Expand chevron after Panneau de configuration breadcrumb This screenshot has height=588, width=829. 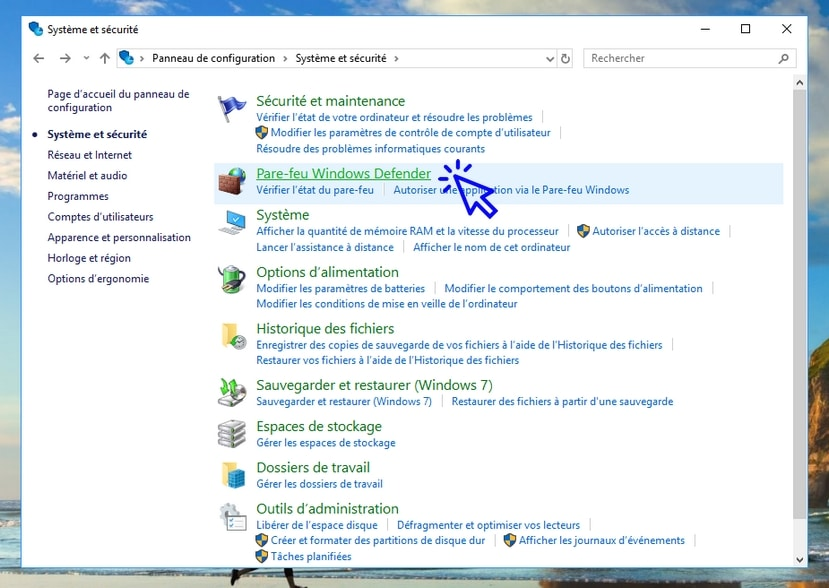[285, 58]
